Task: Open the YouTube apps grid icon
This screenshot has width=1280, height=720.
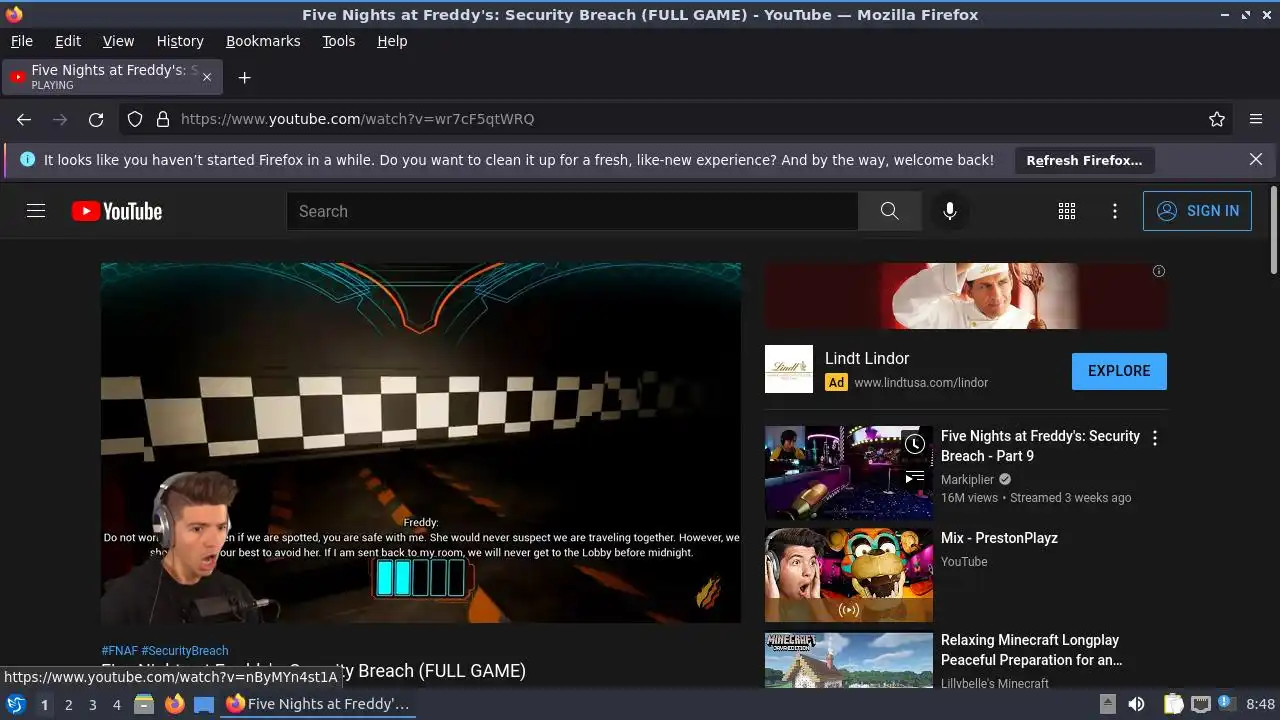Action: pyautogui.click(x=1067, y=211)
